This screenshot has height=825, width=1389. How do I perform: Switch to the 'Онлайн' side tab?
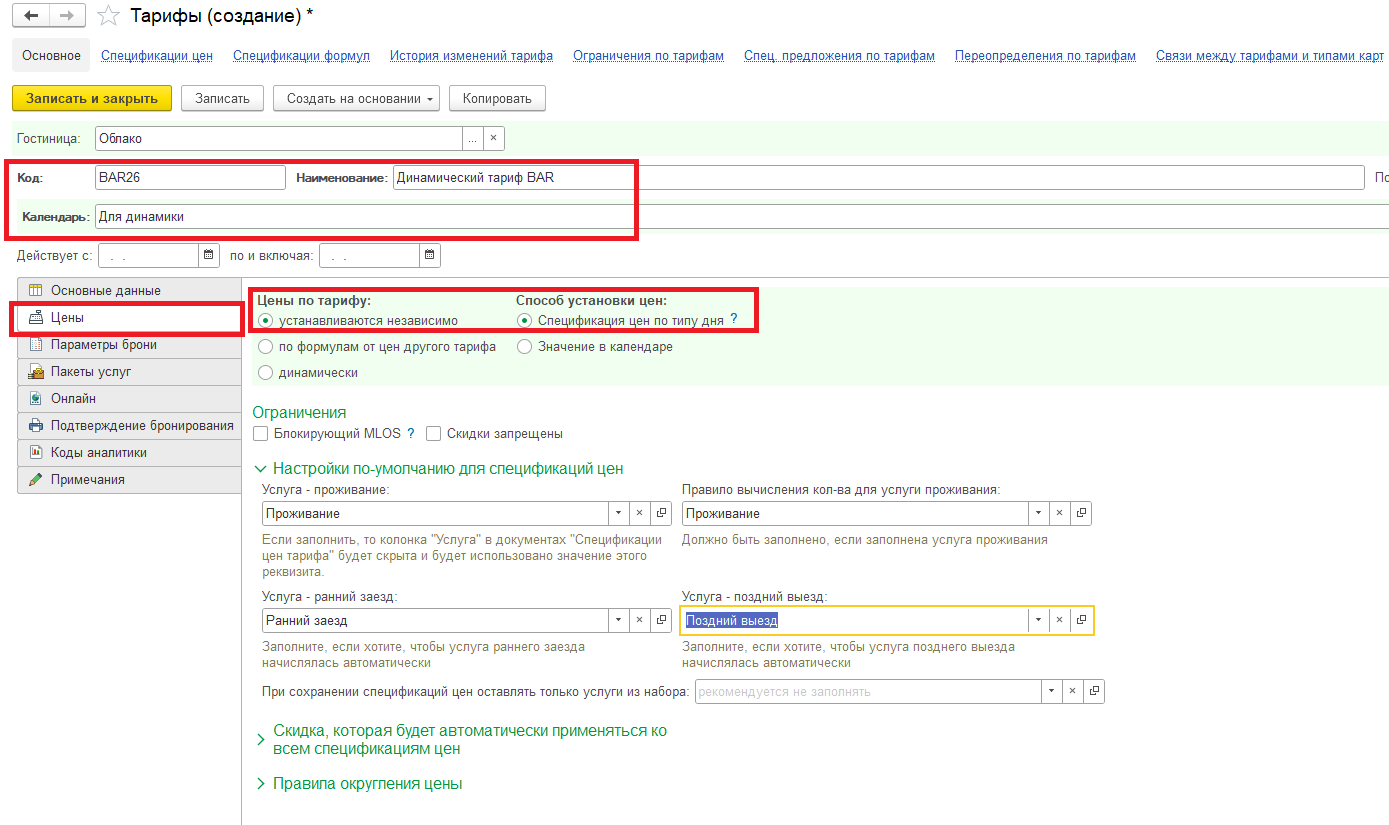point(129,398)
